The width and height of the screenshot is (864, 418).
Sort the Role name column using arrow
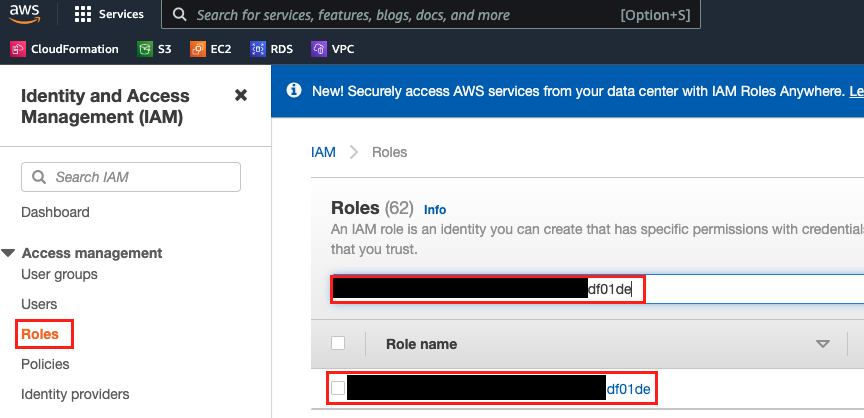[823, 344]
